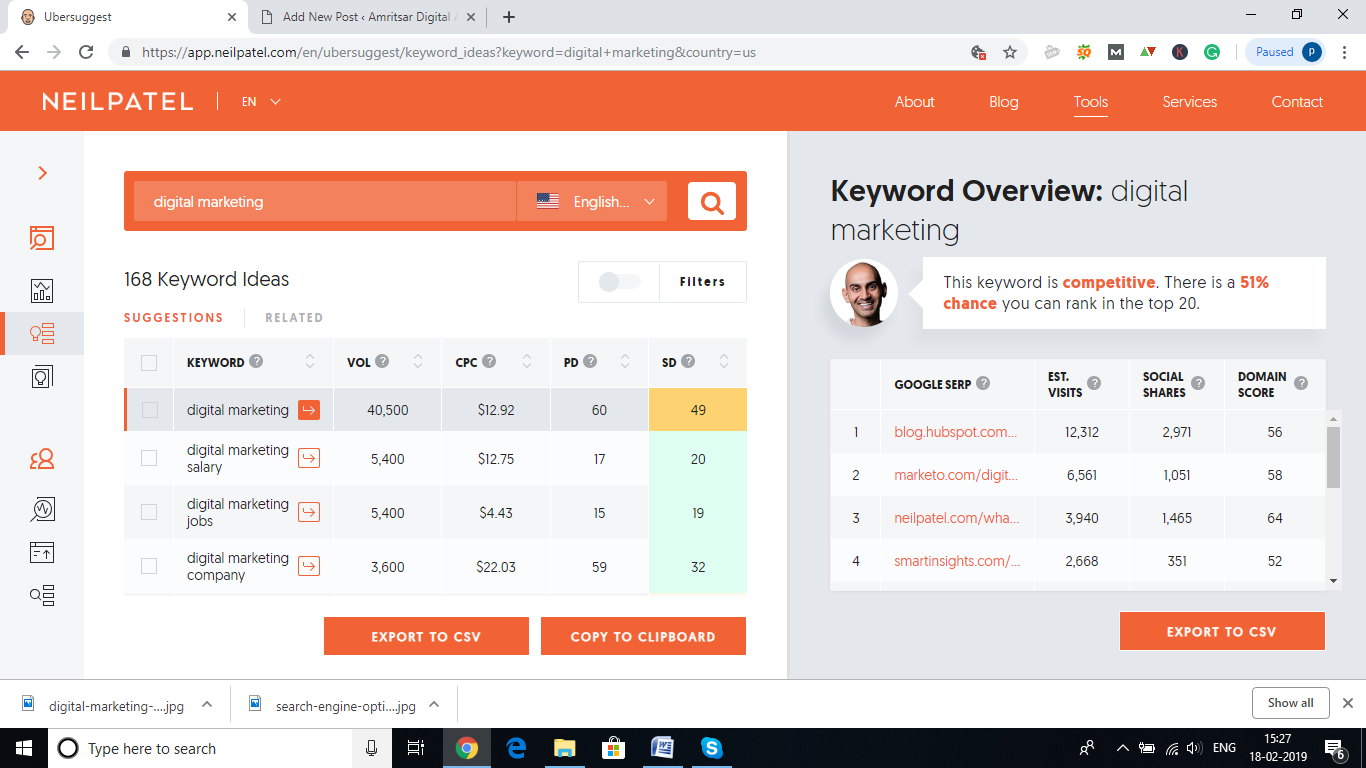Image resolution: width=1366 pixels, height=768 pixels.
Task: Click the Chrome address bar URL
Action: click(x=448, y=52)
